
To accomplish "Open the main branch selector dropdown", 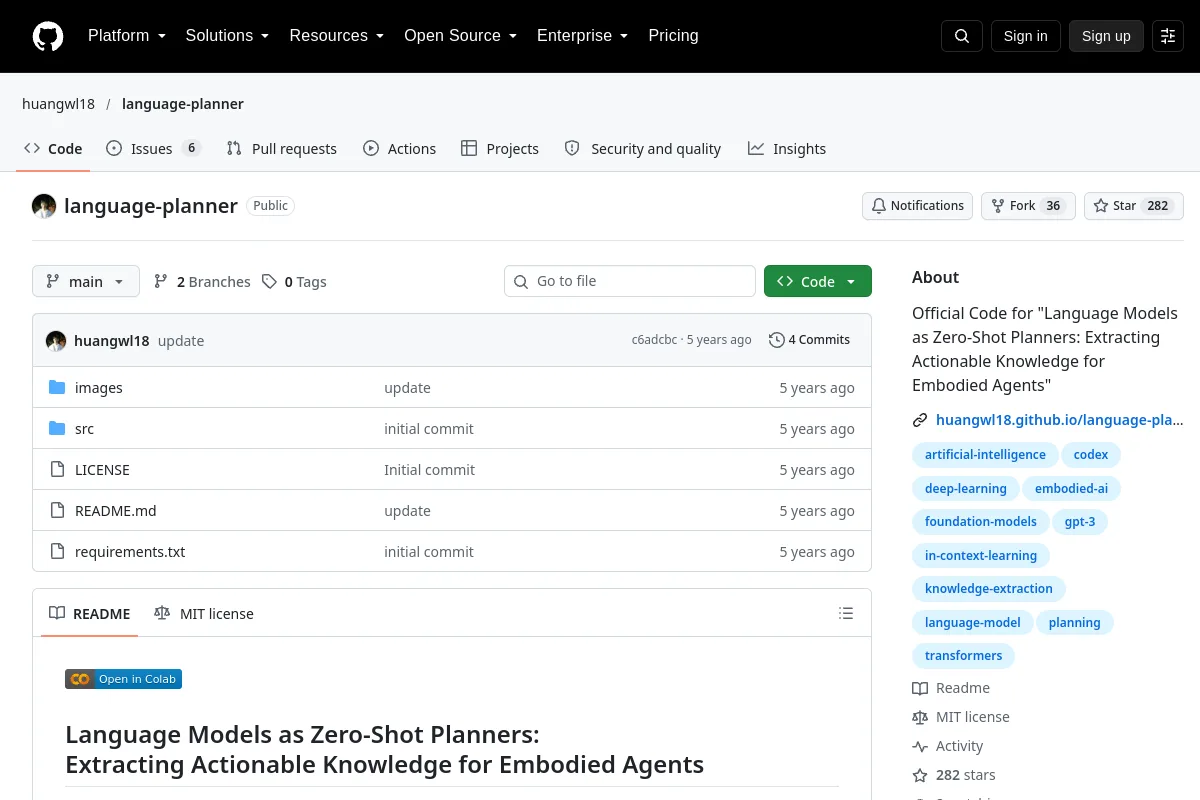I will tap(86, 282).
